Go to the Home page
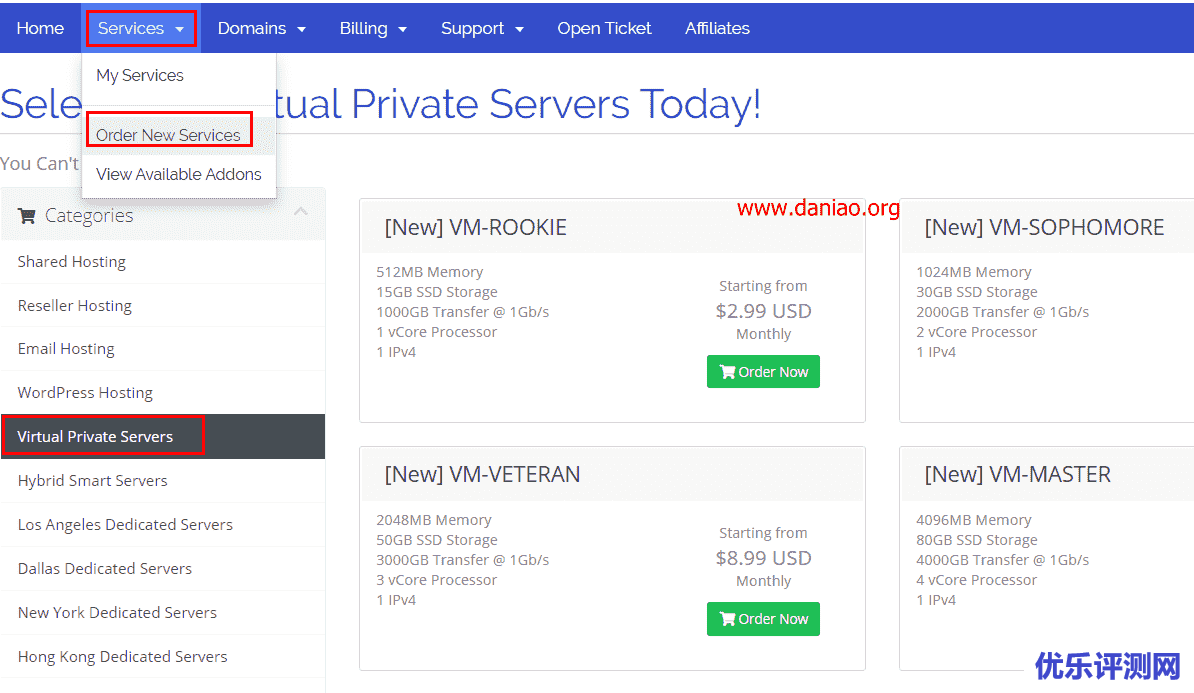 pyautogui.click(x=40, y=28)
